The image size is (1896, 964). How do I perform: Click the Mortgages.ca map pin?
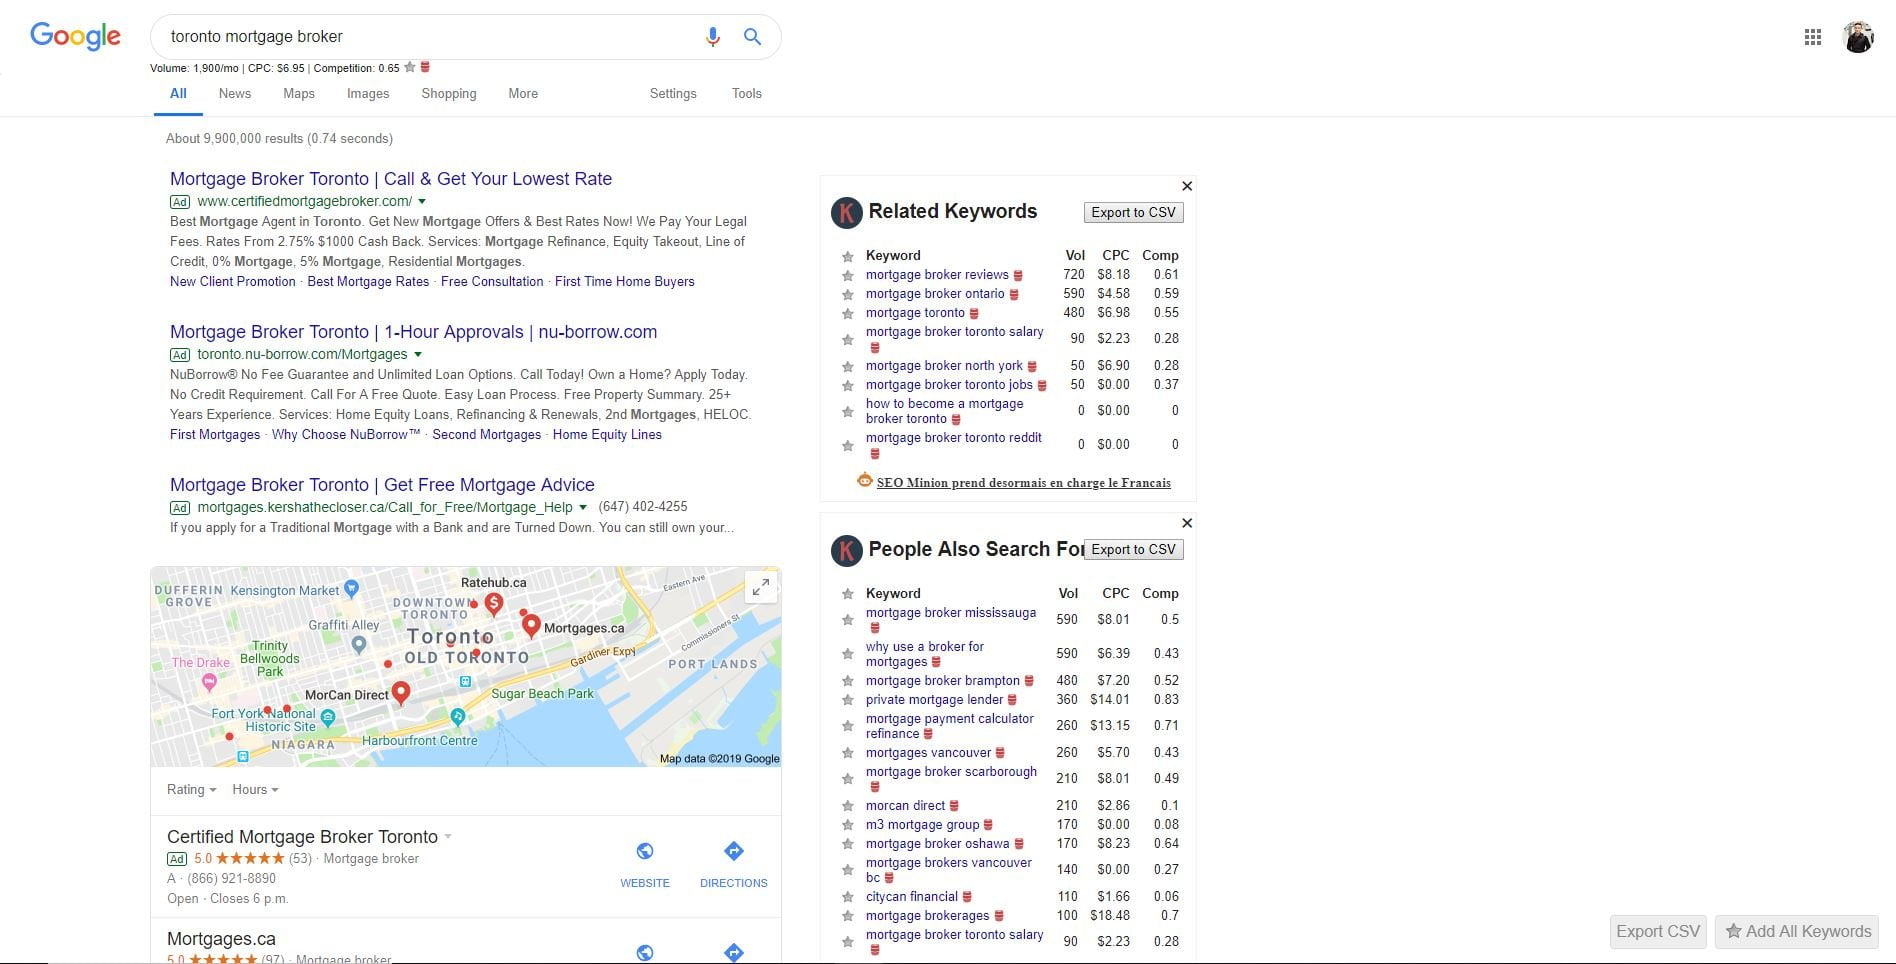(531, 626)
